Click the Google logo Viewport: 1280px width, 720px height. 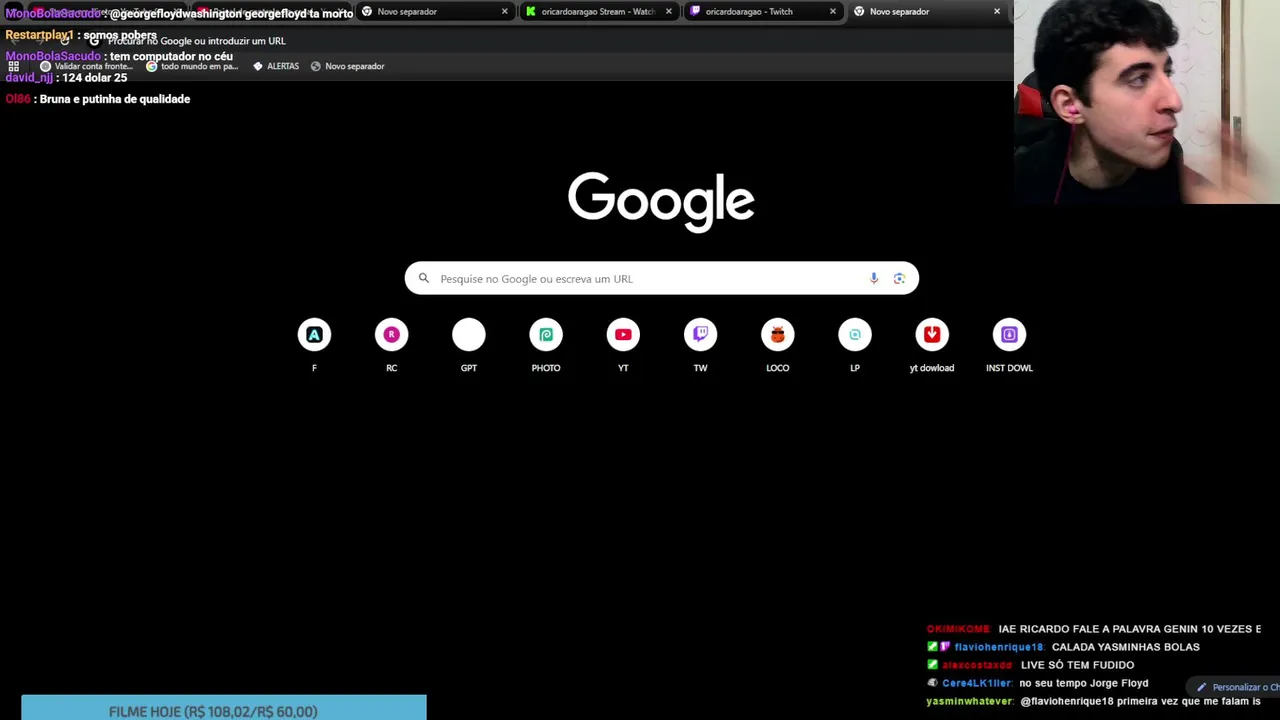[x=661, y=201]
